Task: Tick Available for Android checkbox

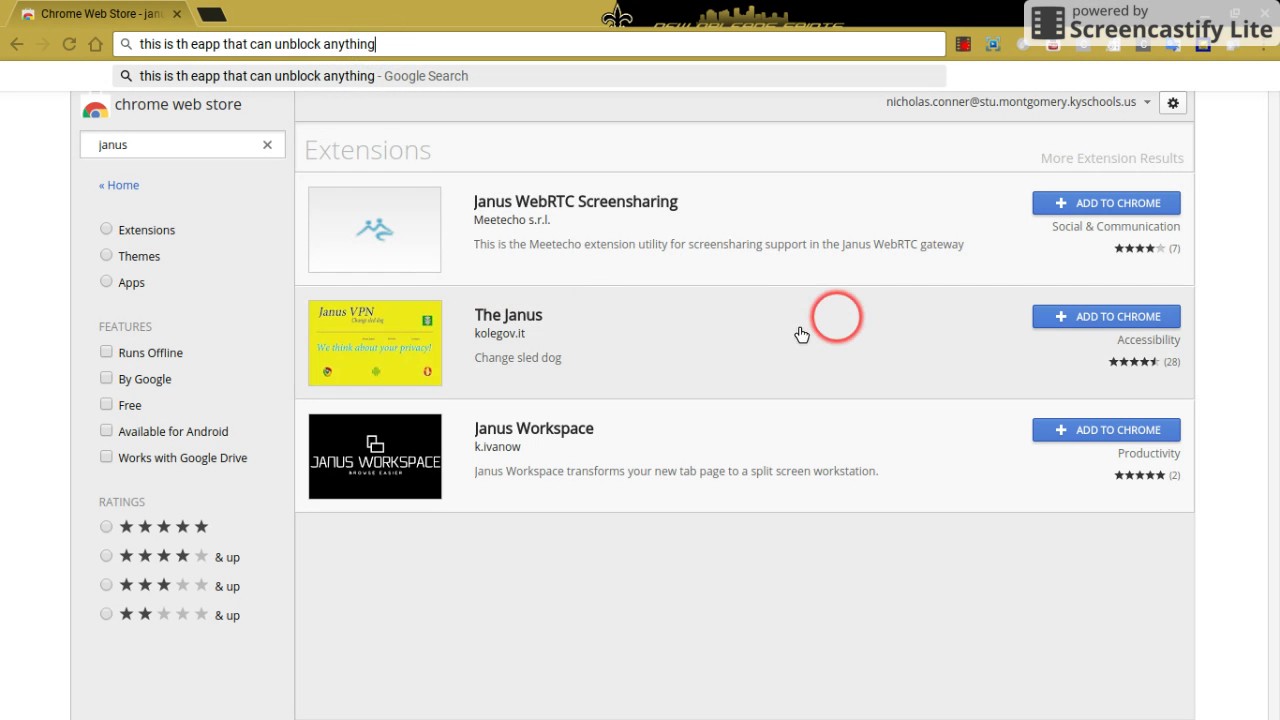Action: pyautogui.click(x=106, y=430)
